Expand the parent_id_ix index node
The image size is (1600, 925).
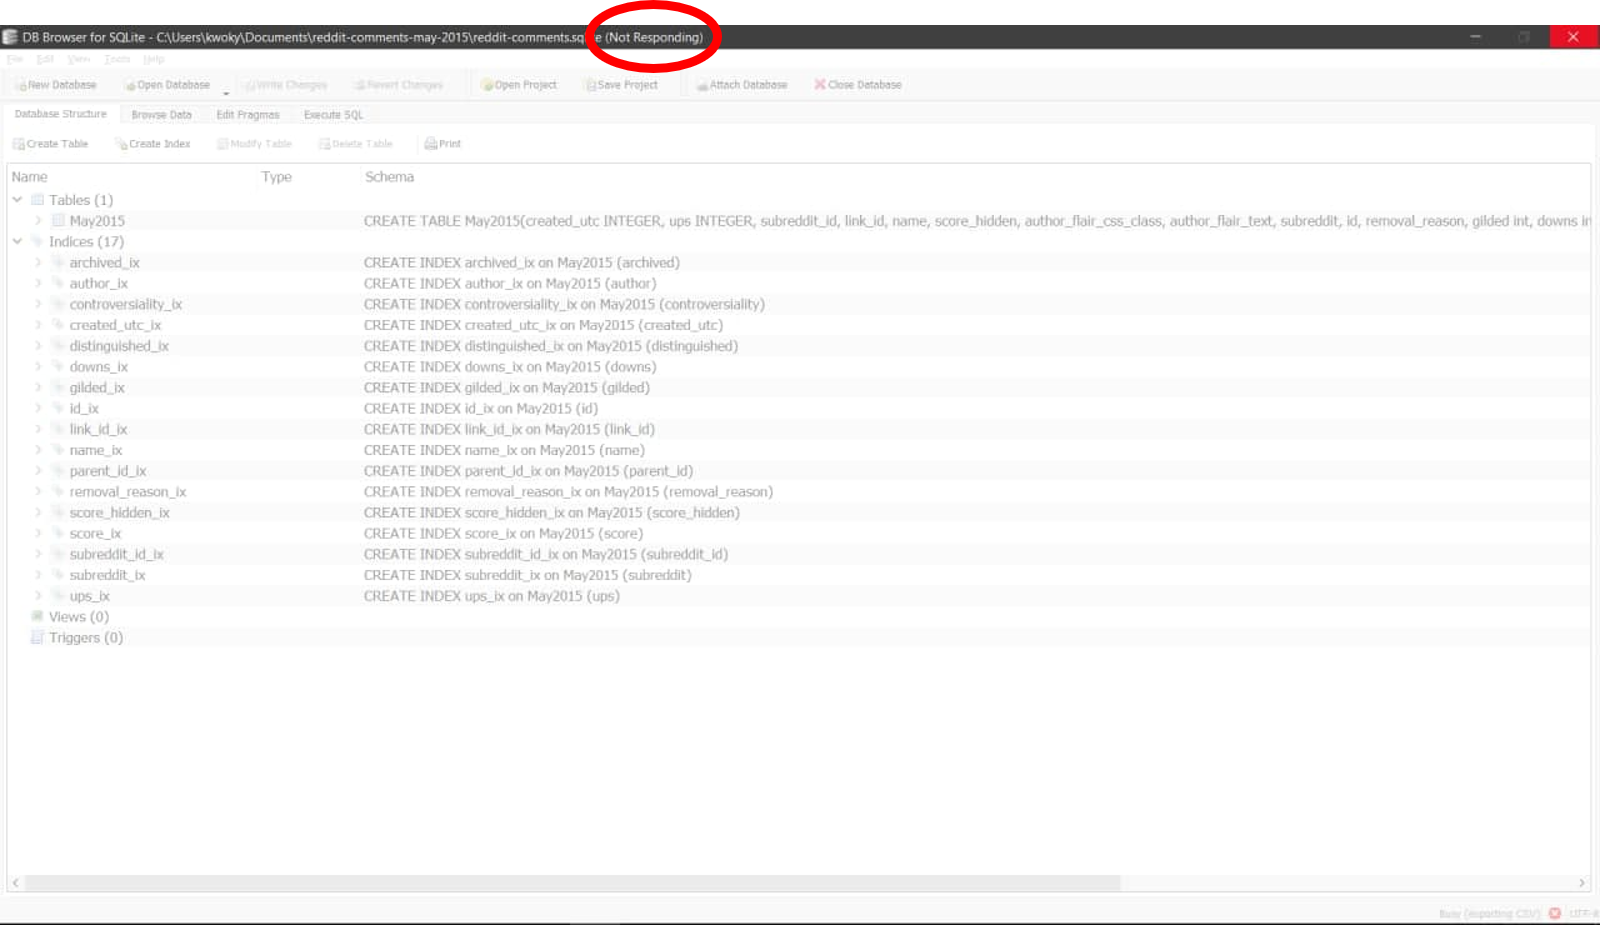(x=38, y=471)
